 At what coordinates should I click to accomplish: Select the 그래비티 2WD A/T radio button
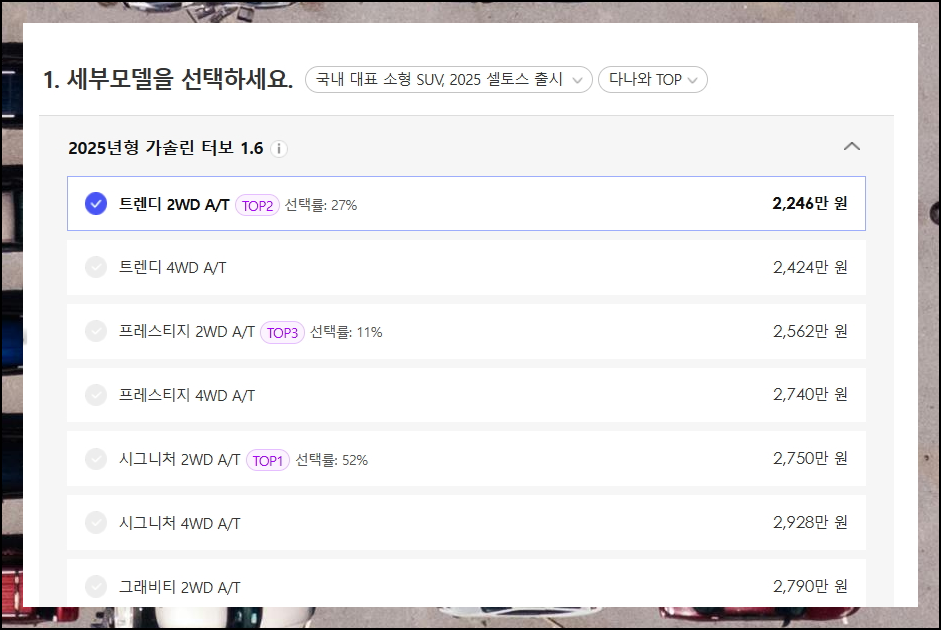pyautogui.click(x=96, y=587)
